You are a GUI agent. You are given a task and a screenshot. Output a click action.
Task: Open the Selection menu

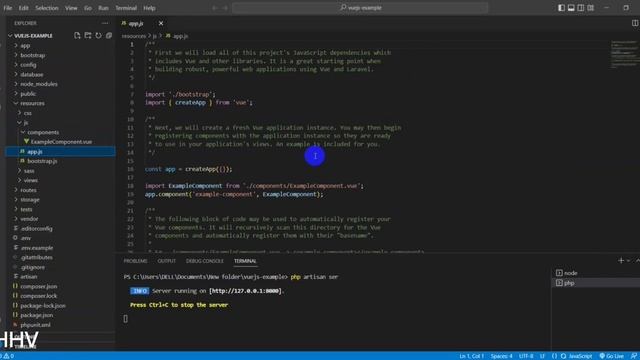click(47, 8)
